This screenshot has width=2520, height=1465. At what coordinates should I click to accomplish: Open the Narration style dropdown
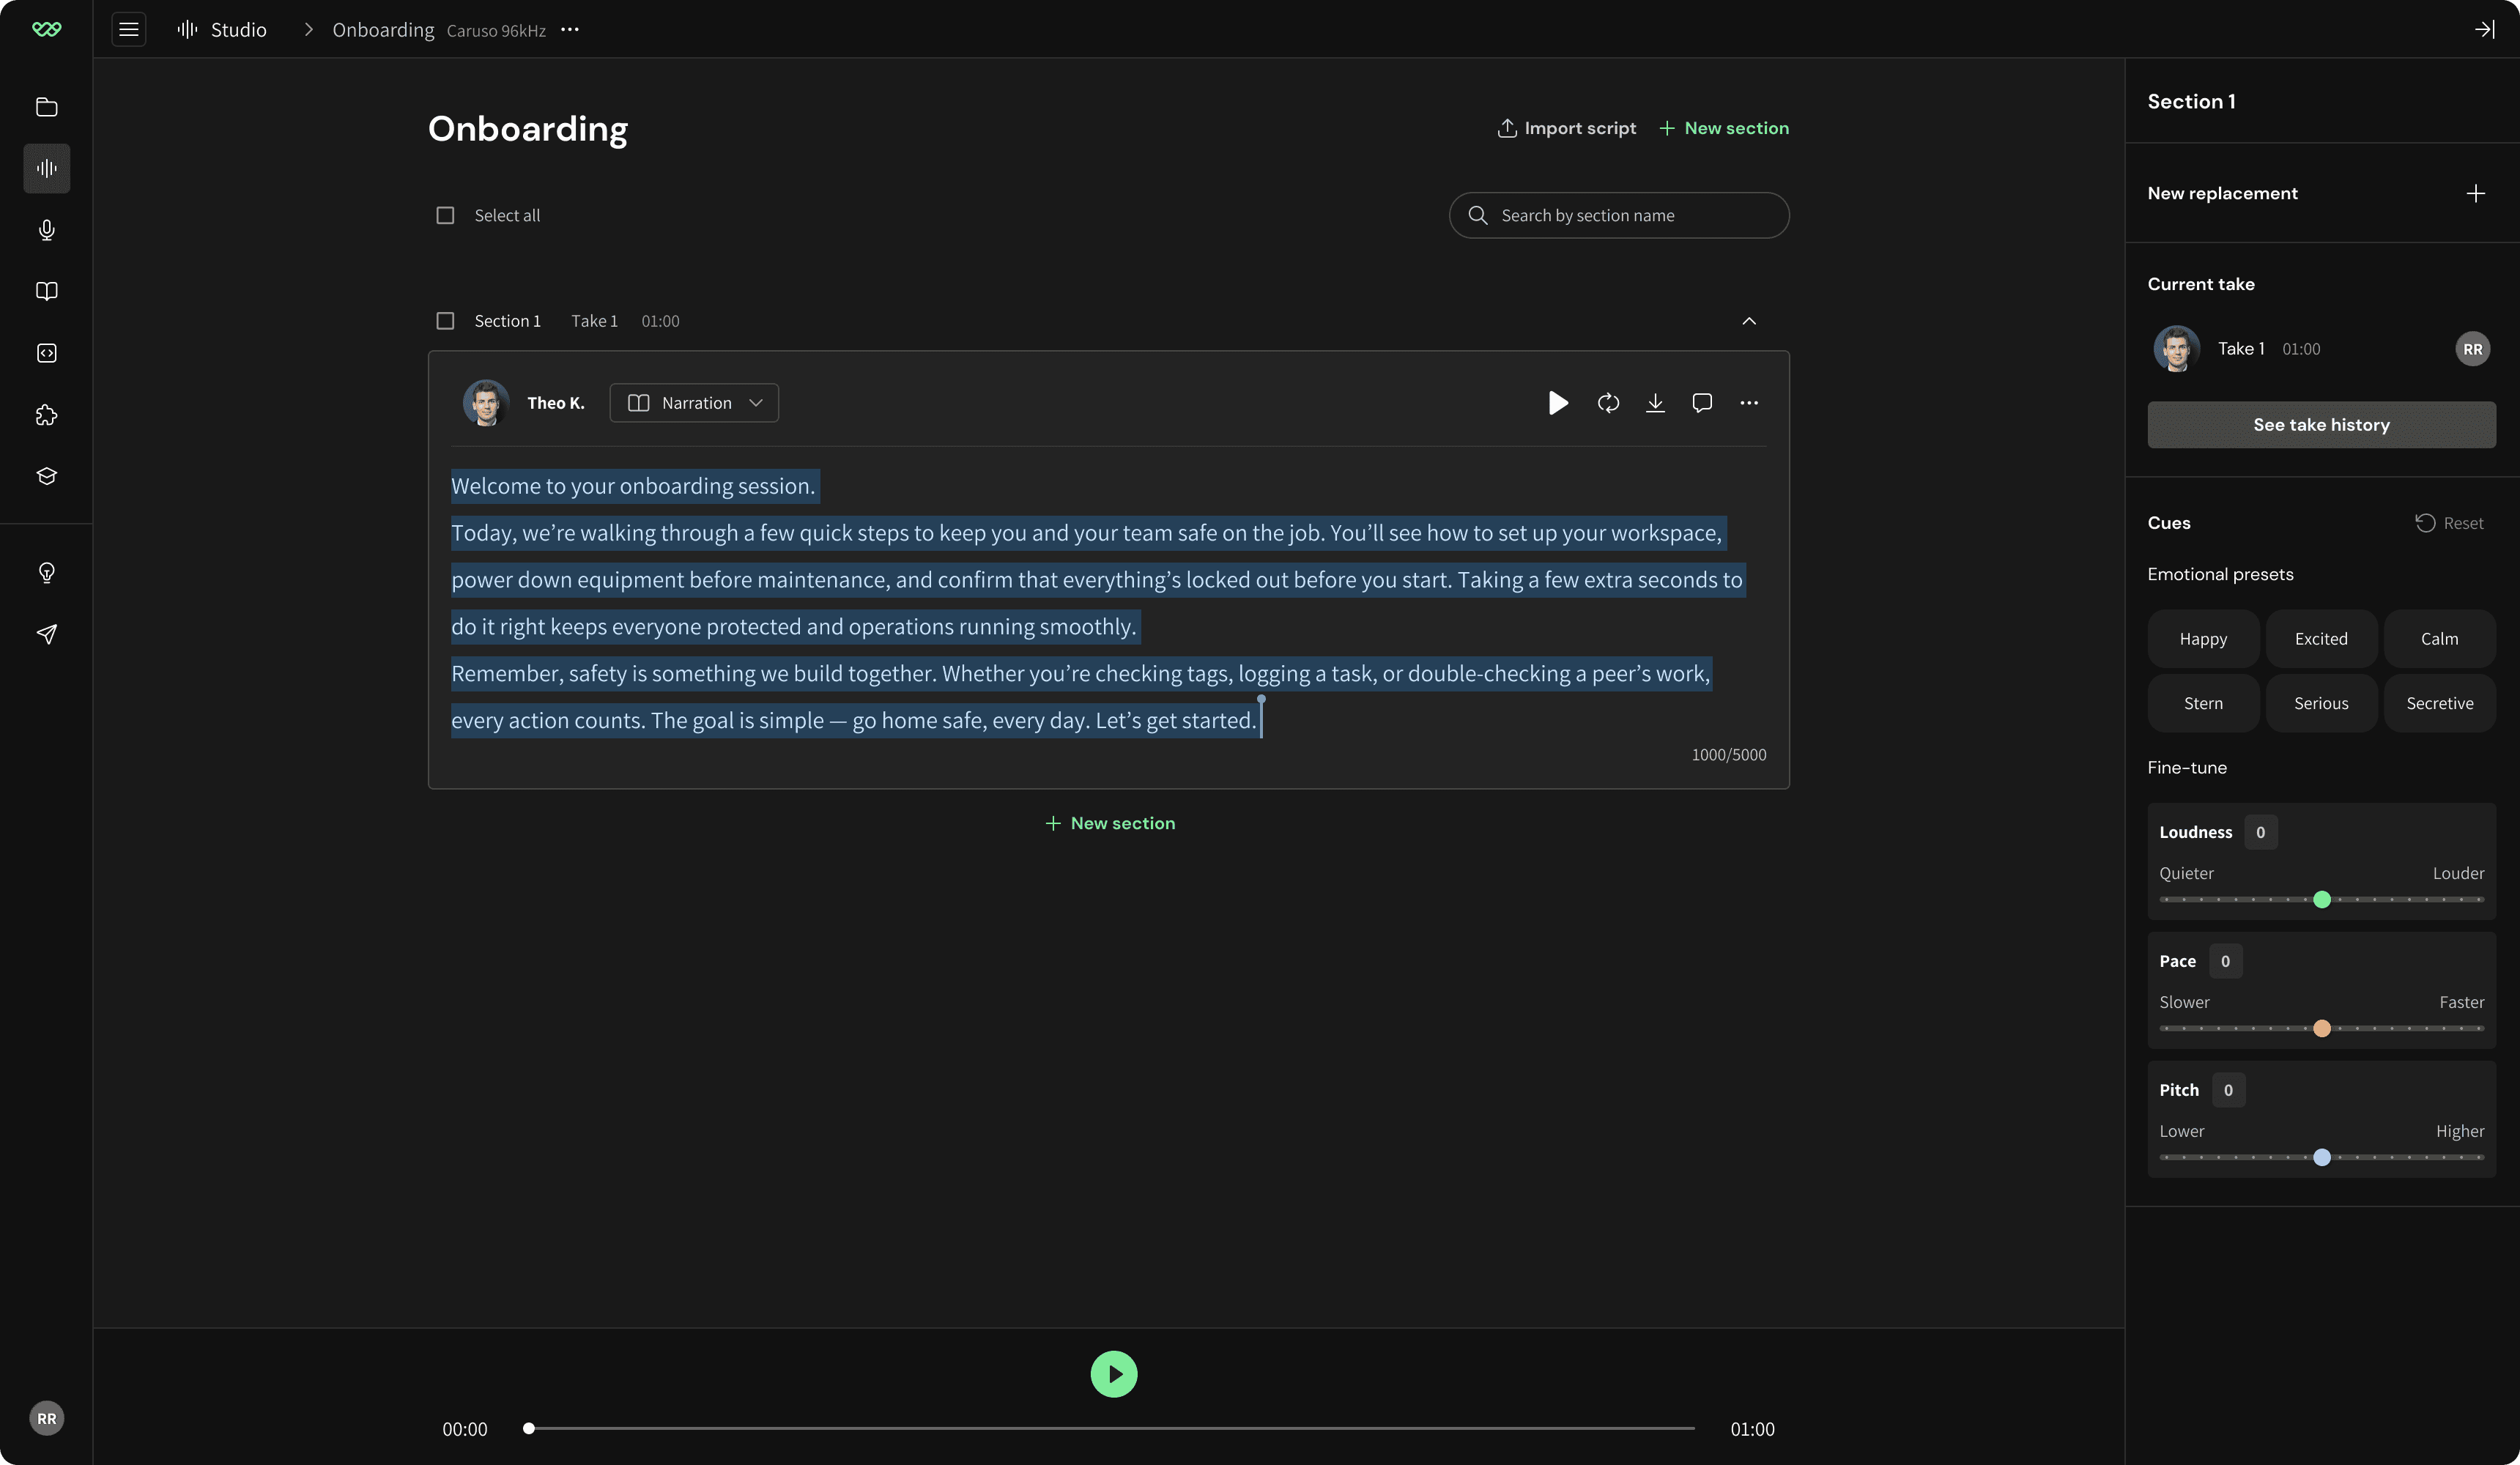[x=694, y=403]
